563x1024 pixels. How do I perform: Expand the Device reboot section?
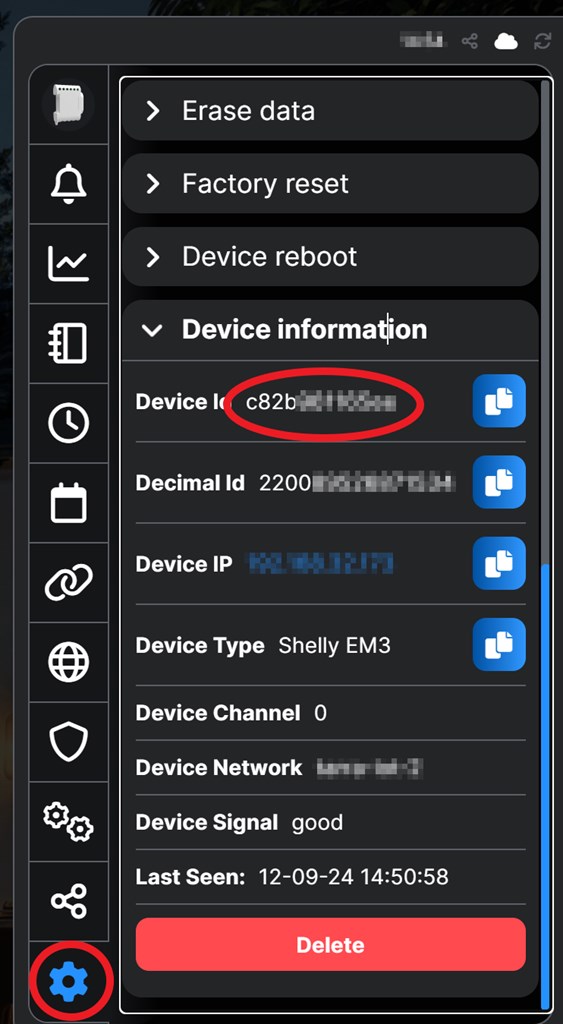point(330,257)
